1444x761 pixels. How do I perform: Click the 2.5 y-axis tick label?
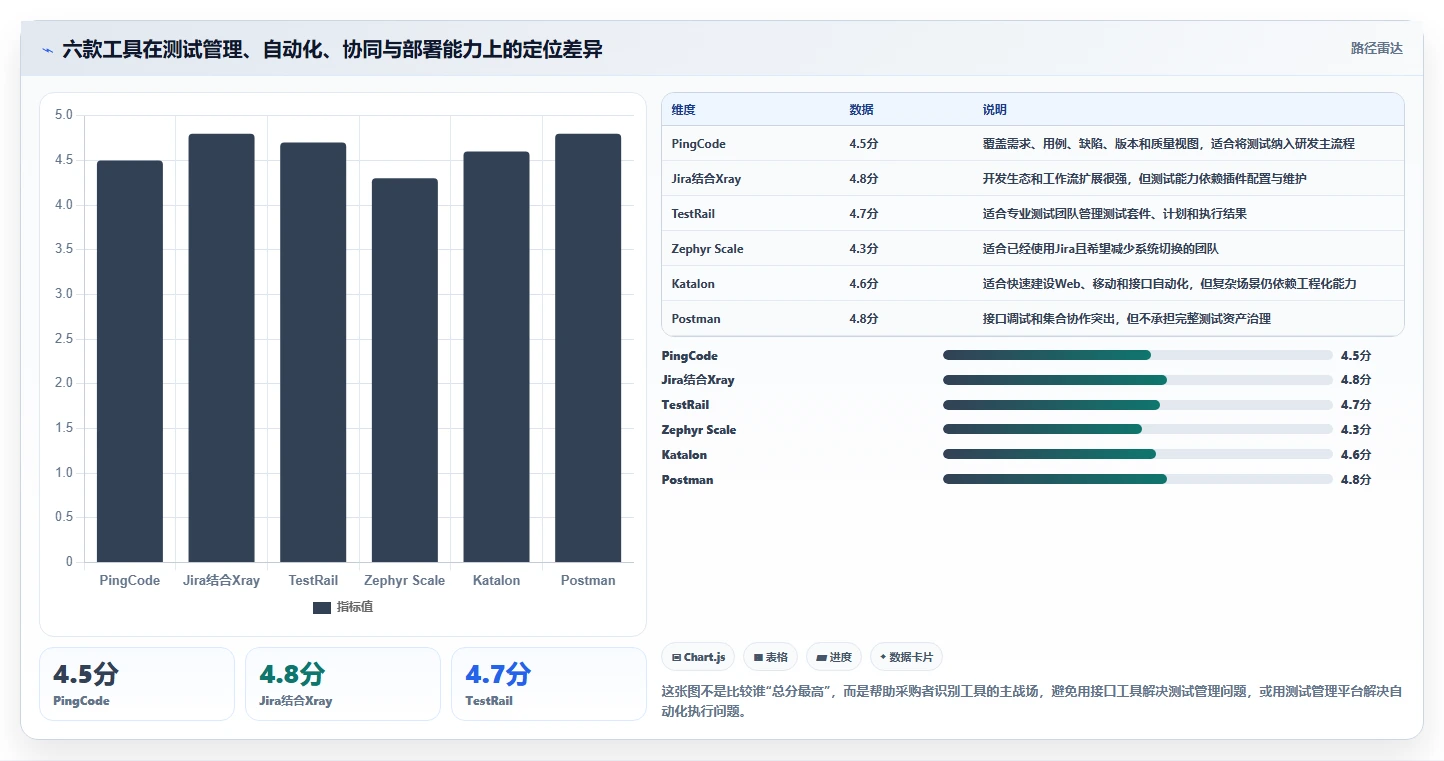64,339
